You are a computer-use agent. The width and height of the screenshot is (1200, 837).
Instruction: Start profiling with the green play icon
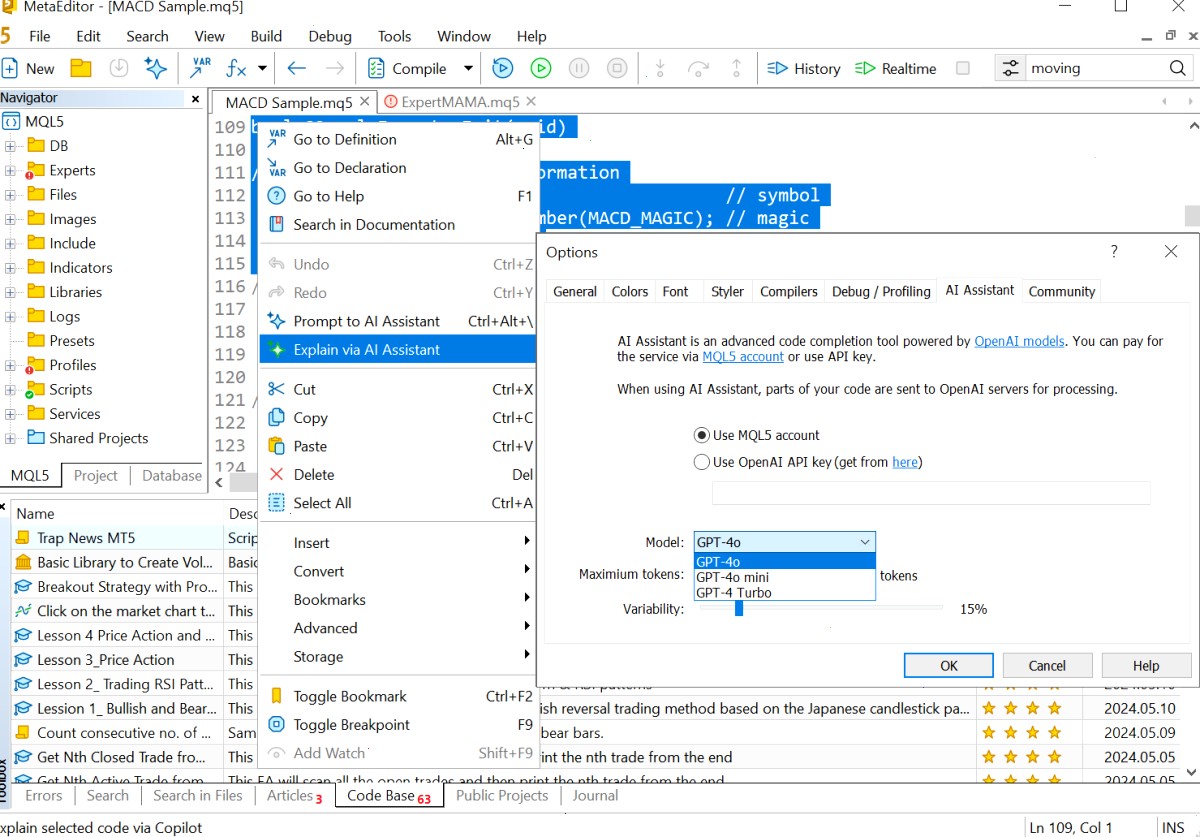coord(541,68)
